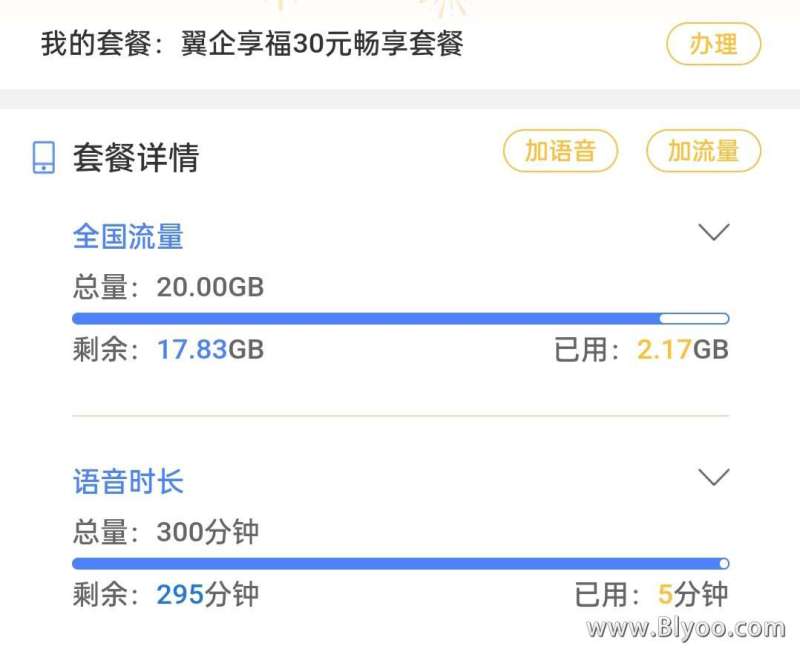800x658 pixels.
Task: Tap the 总量 20.00GB label
Action: coord(168,287)
